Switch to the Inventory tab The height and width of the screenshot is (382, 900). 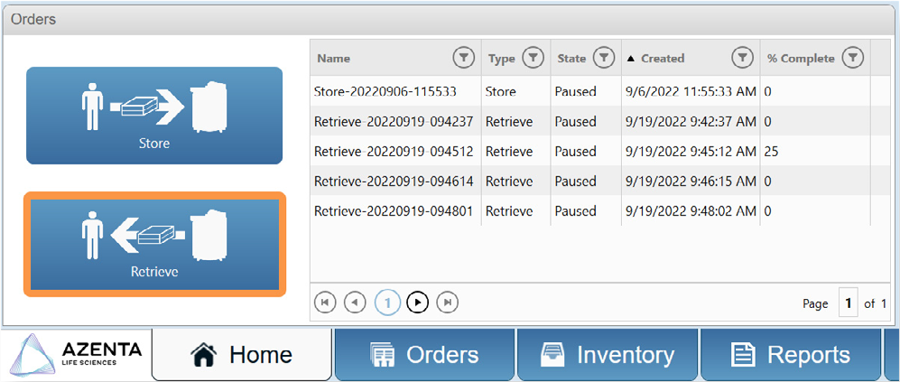pos(608,354)
